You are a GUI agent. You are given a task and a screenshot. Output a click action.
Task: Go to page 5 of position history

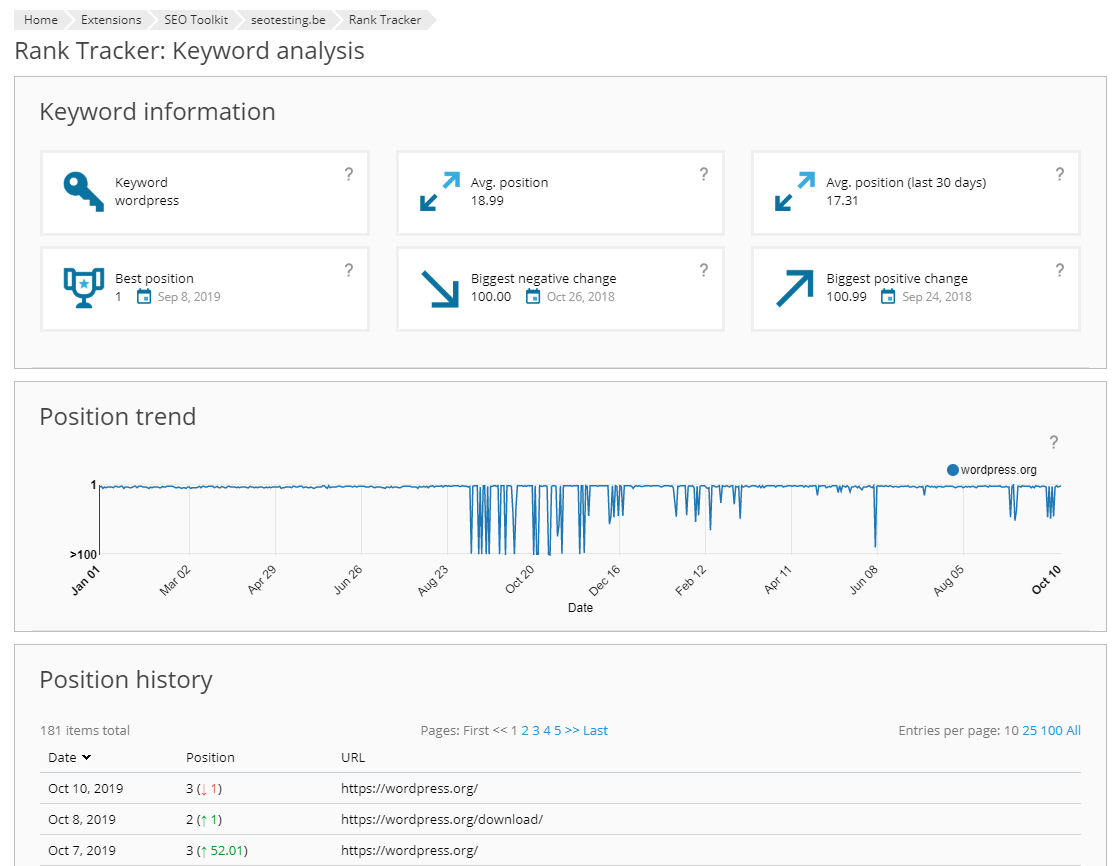558,731
